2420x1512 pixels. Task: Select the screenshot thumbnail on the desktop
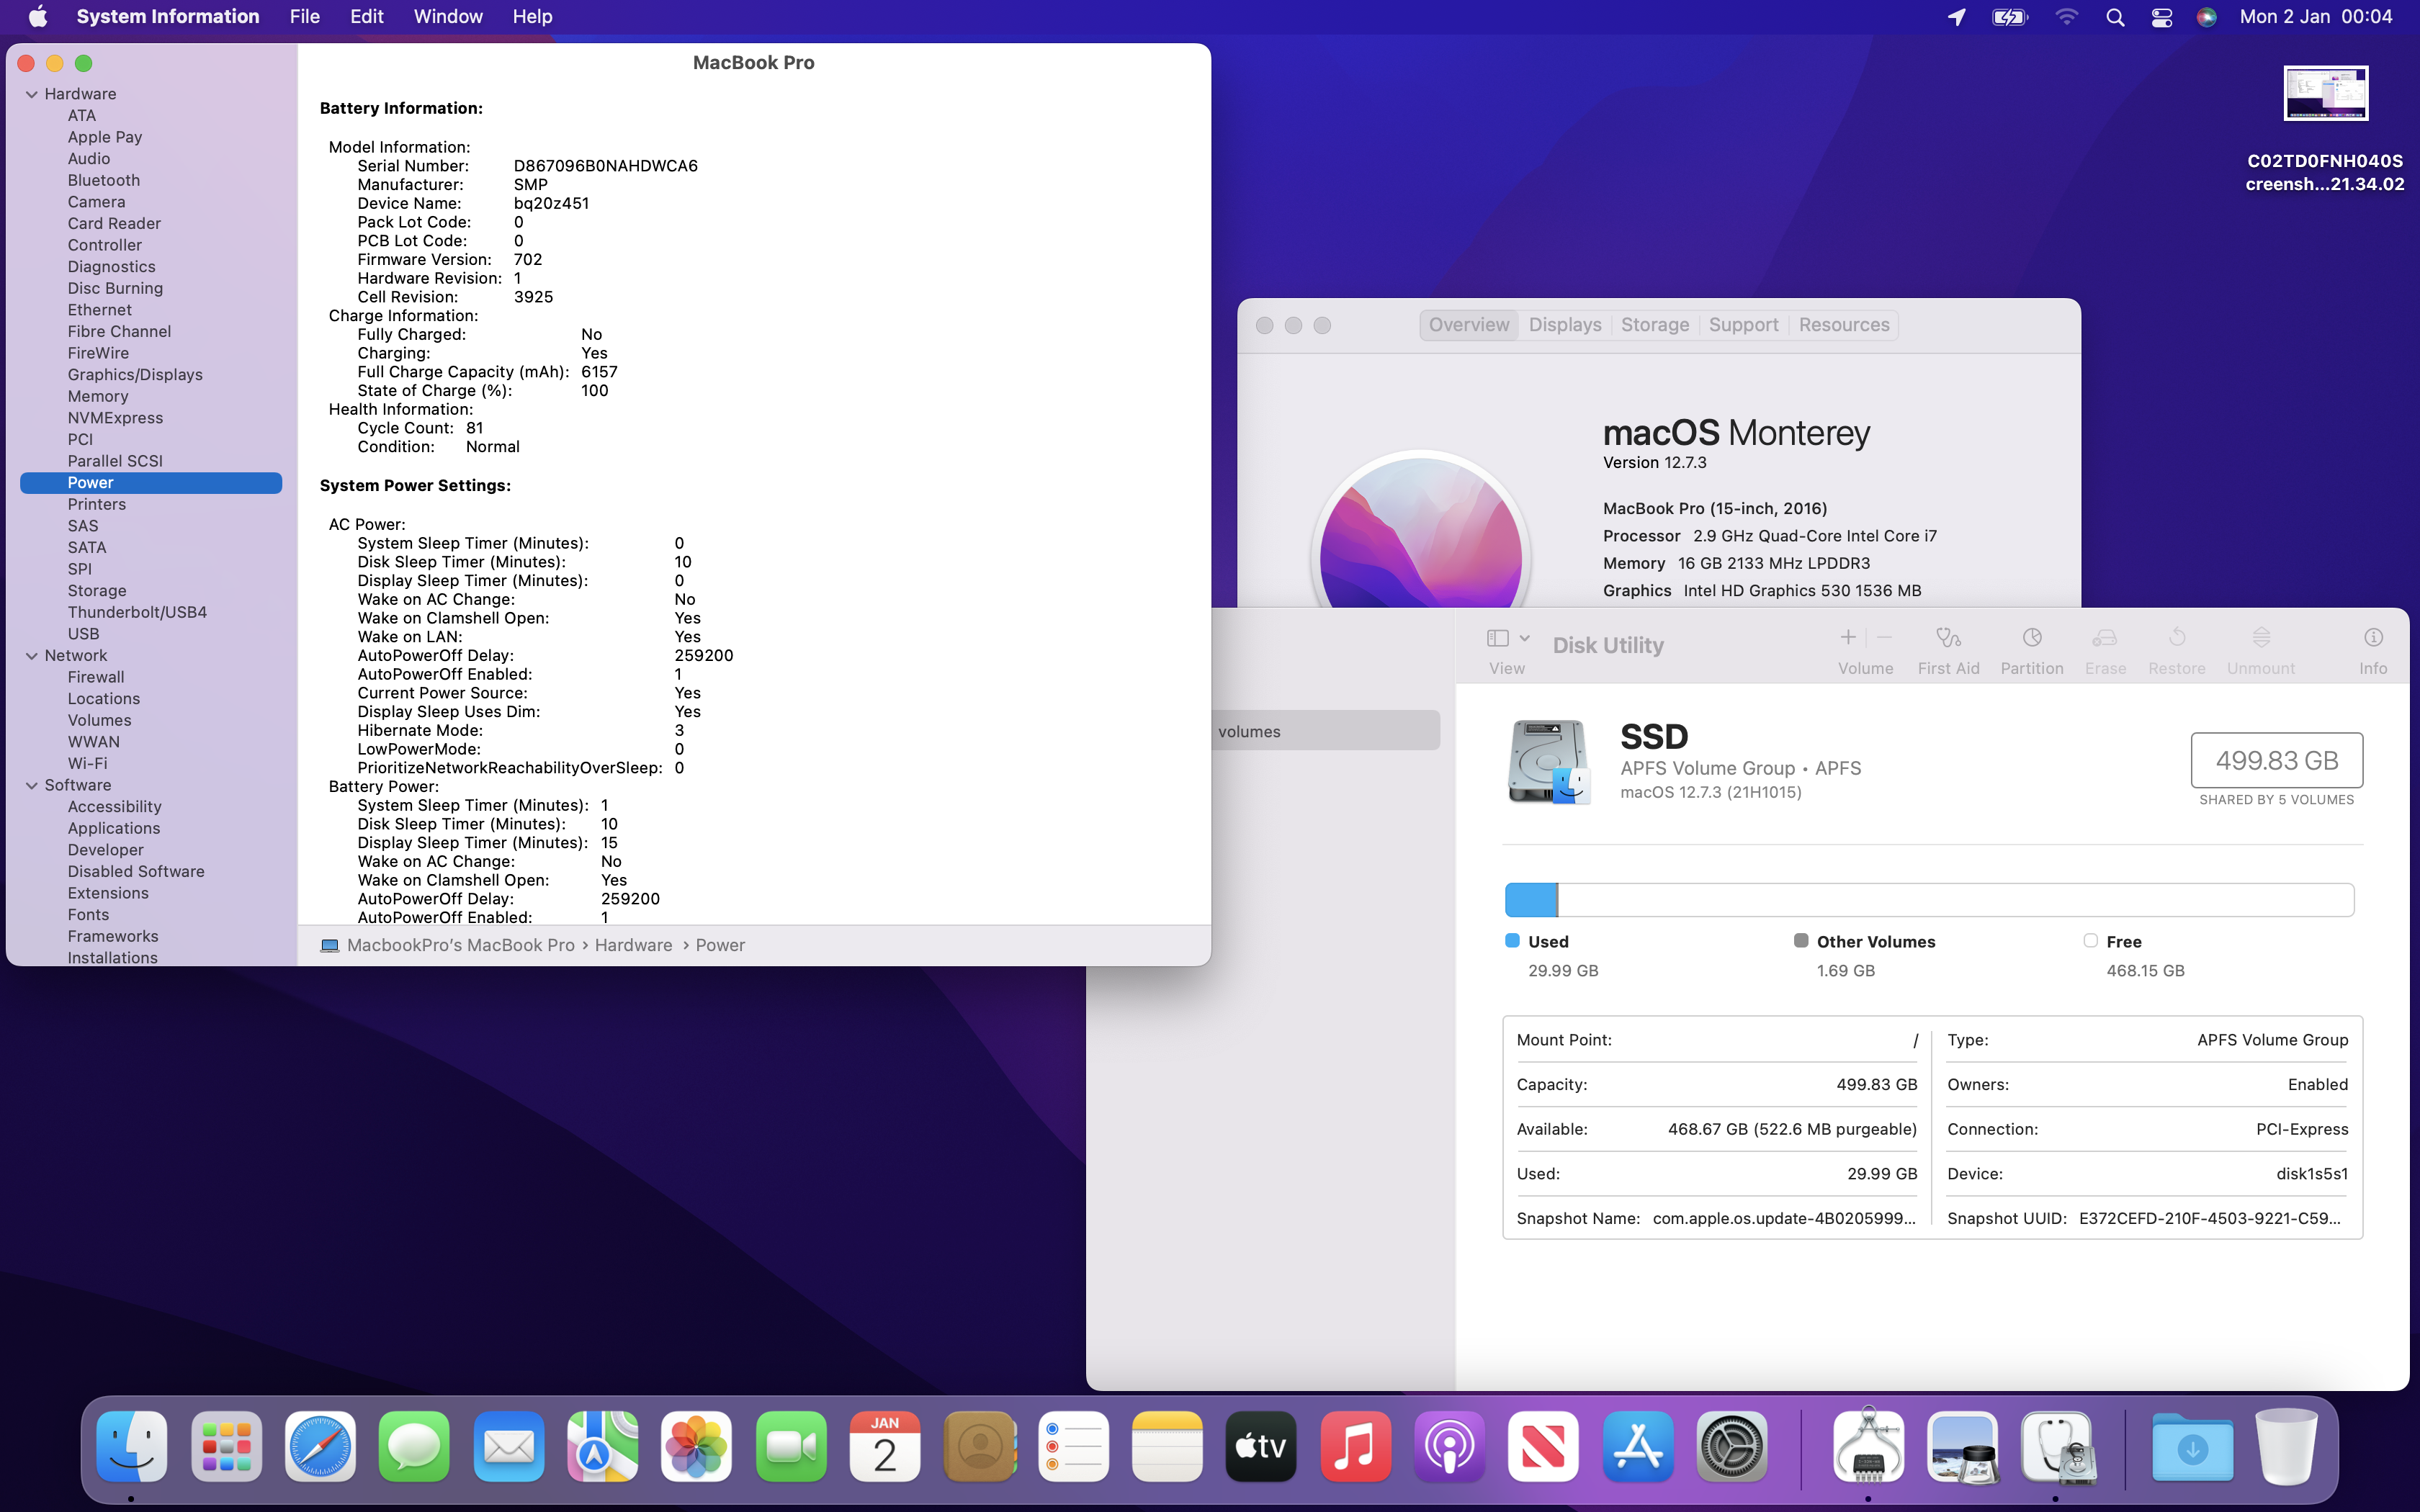click(2325, 93)
